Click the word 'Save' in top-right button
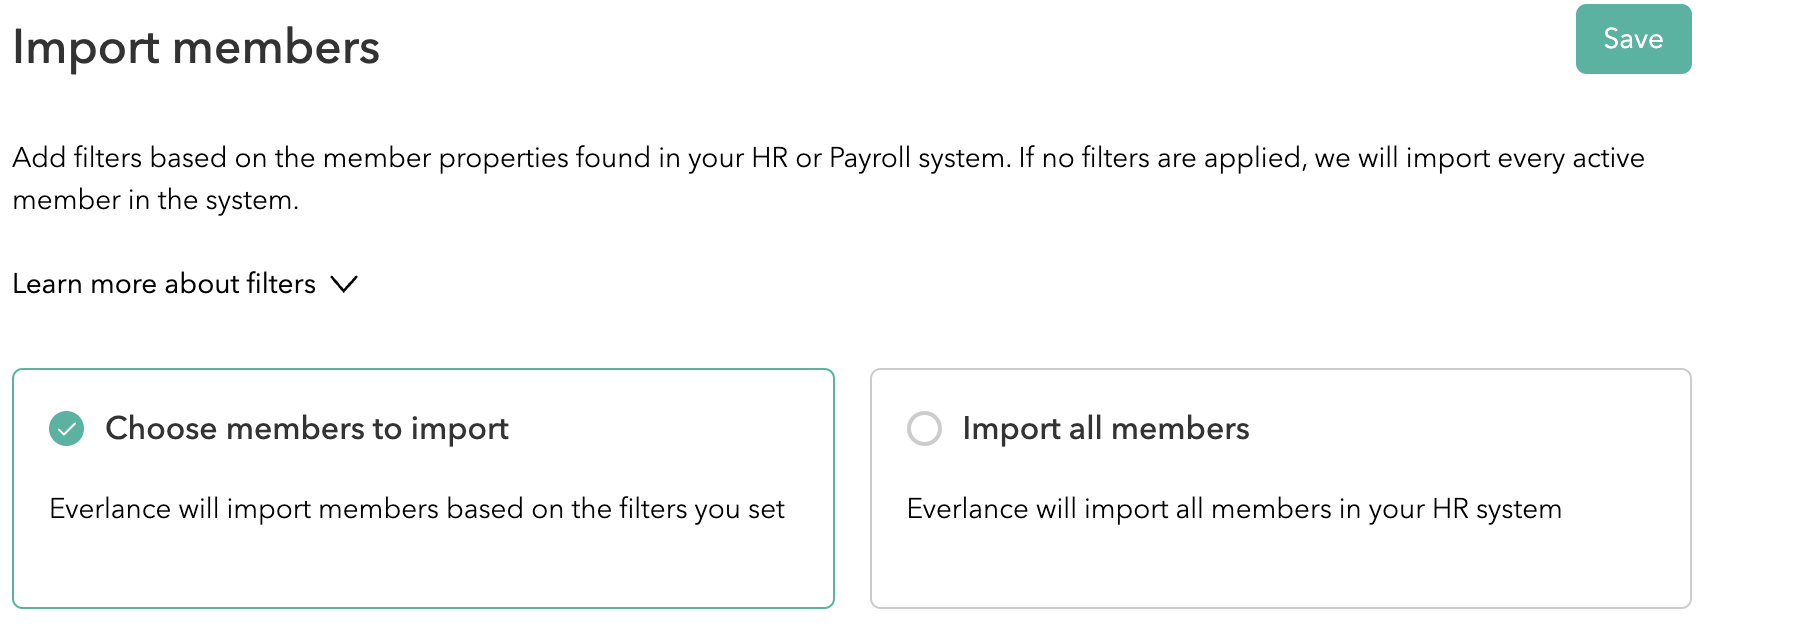1808x630 pixels. click(x=1633, y=39)
